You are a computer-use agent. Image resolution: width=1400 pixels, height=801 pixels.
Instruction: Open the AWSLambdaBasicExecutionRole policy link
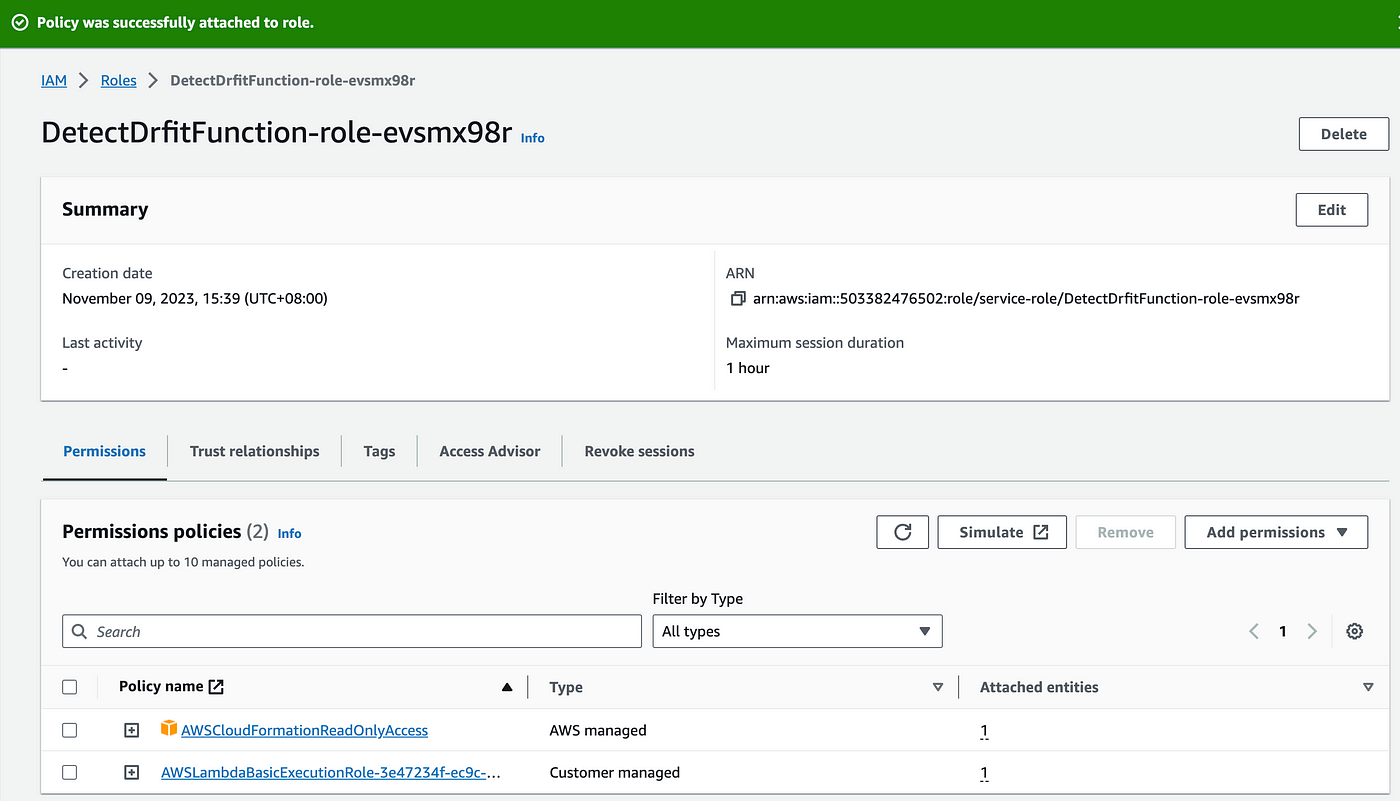(331, 772)
